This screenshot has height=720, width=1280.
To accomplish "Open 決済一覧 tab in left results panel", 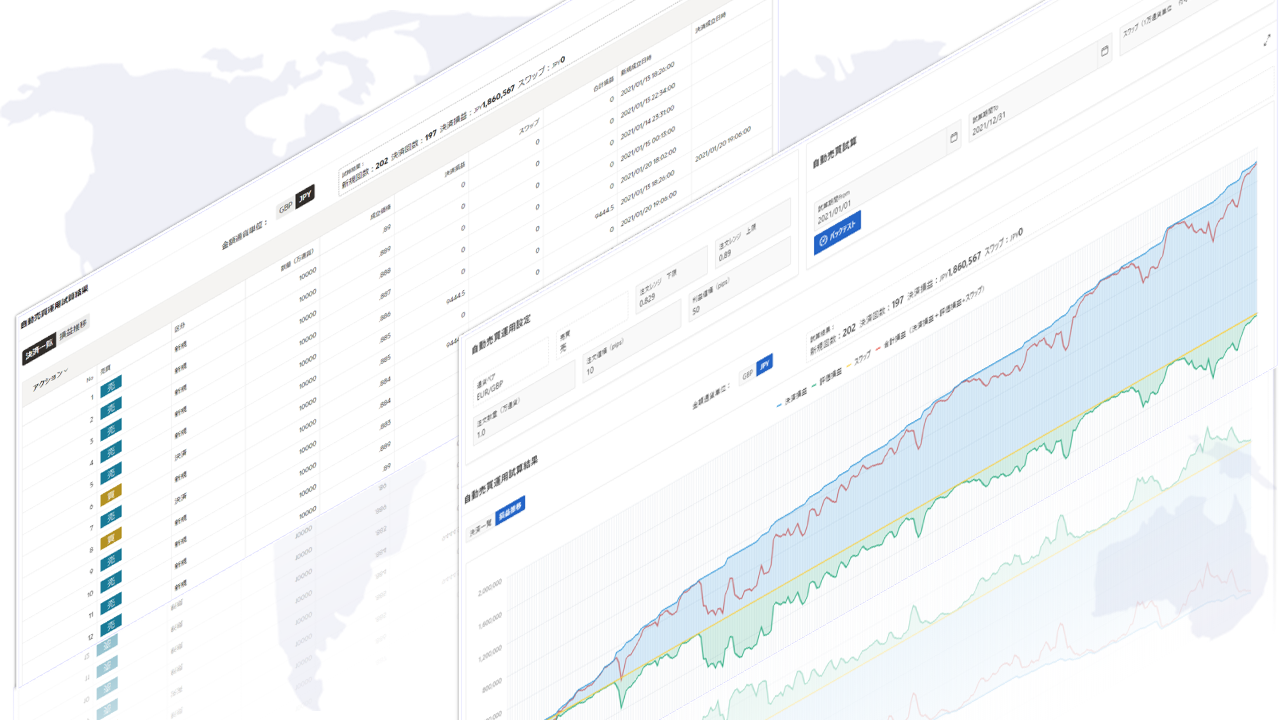I will 40,350.
